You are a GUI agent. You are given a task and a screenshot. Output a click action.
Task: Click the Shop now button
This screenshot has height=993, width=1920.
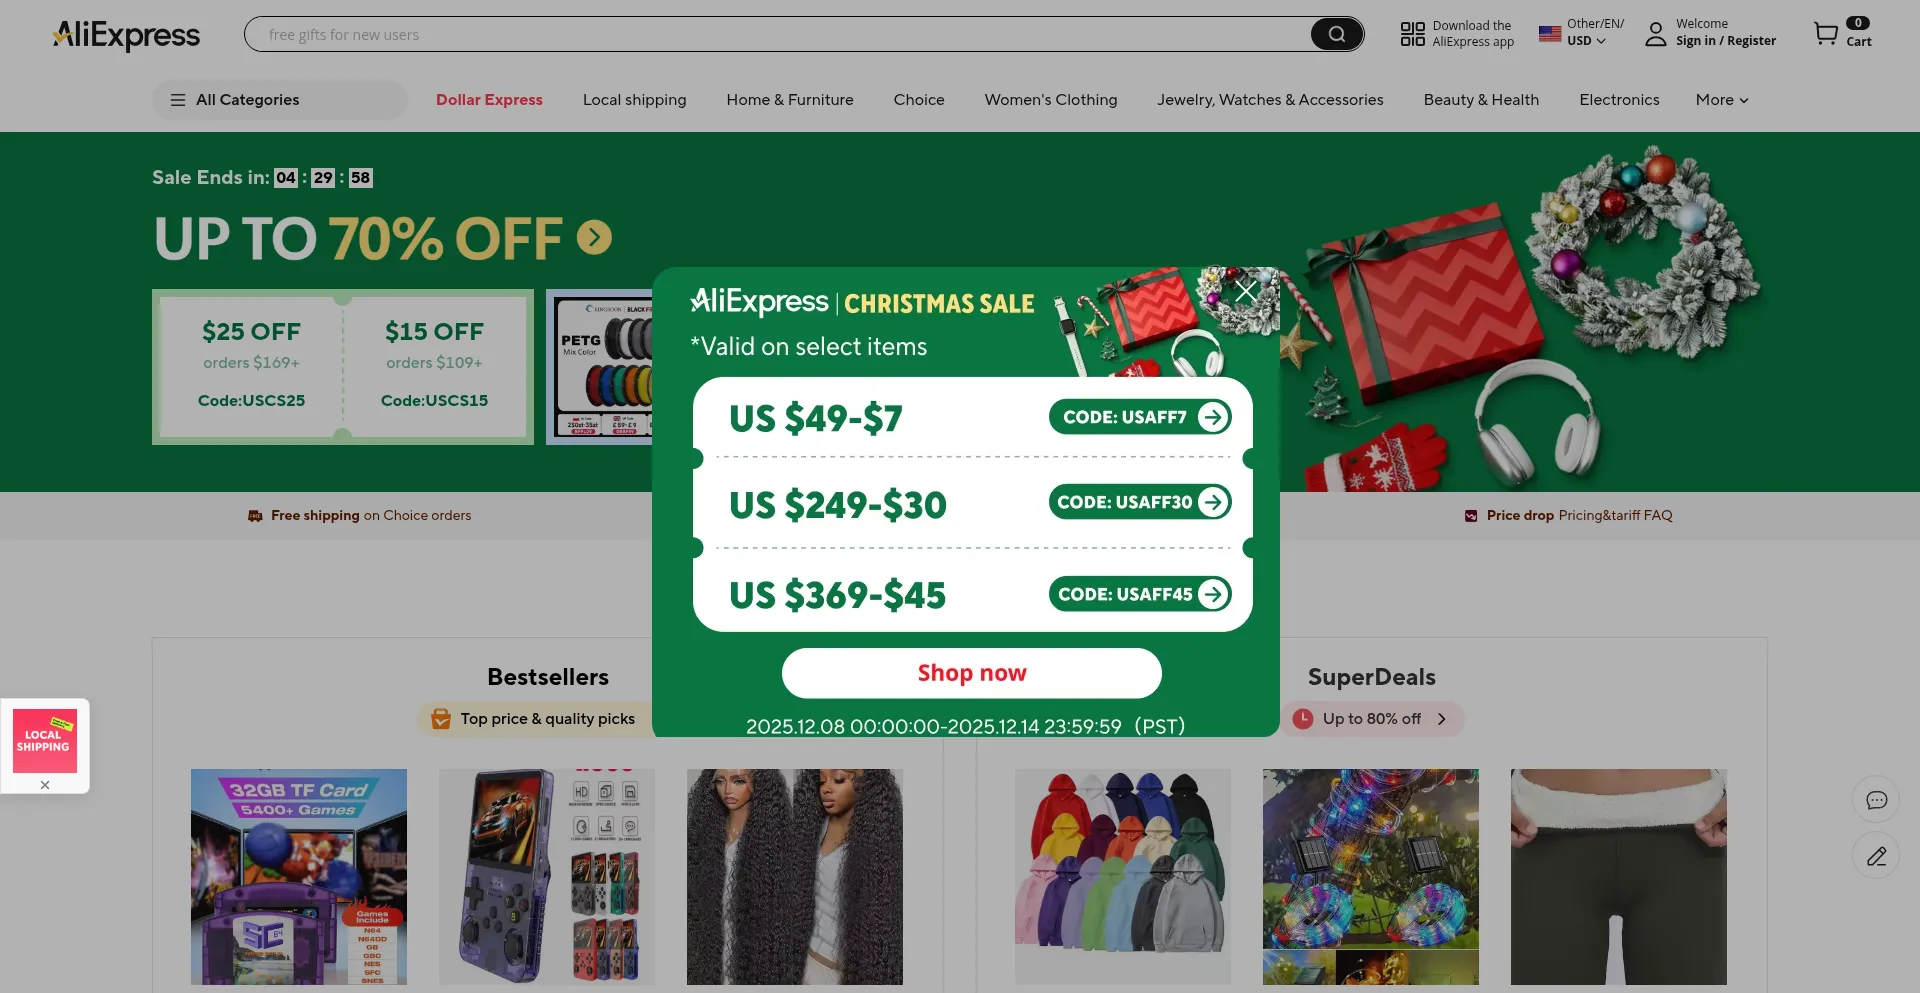point(972,673)
